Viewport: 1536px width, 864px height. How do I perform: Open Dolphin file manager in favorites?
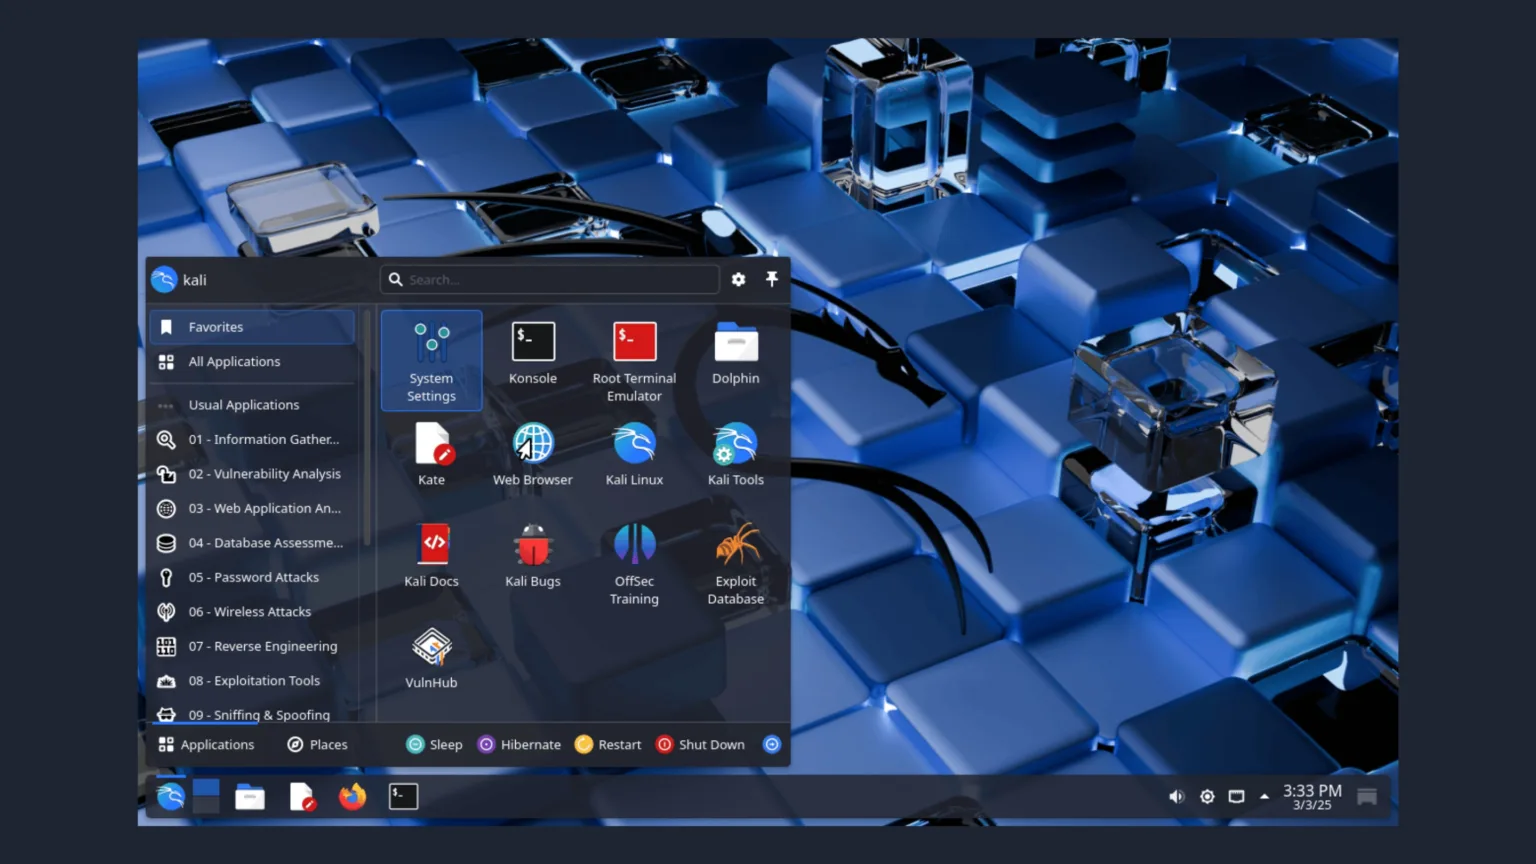click(x=736, y=352)
